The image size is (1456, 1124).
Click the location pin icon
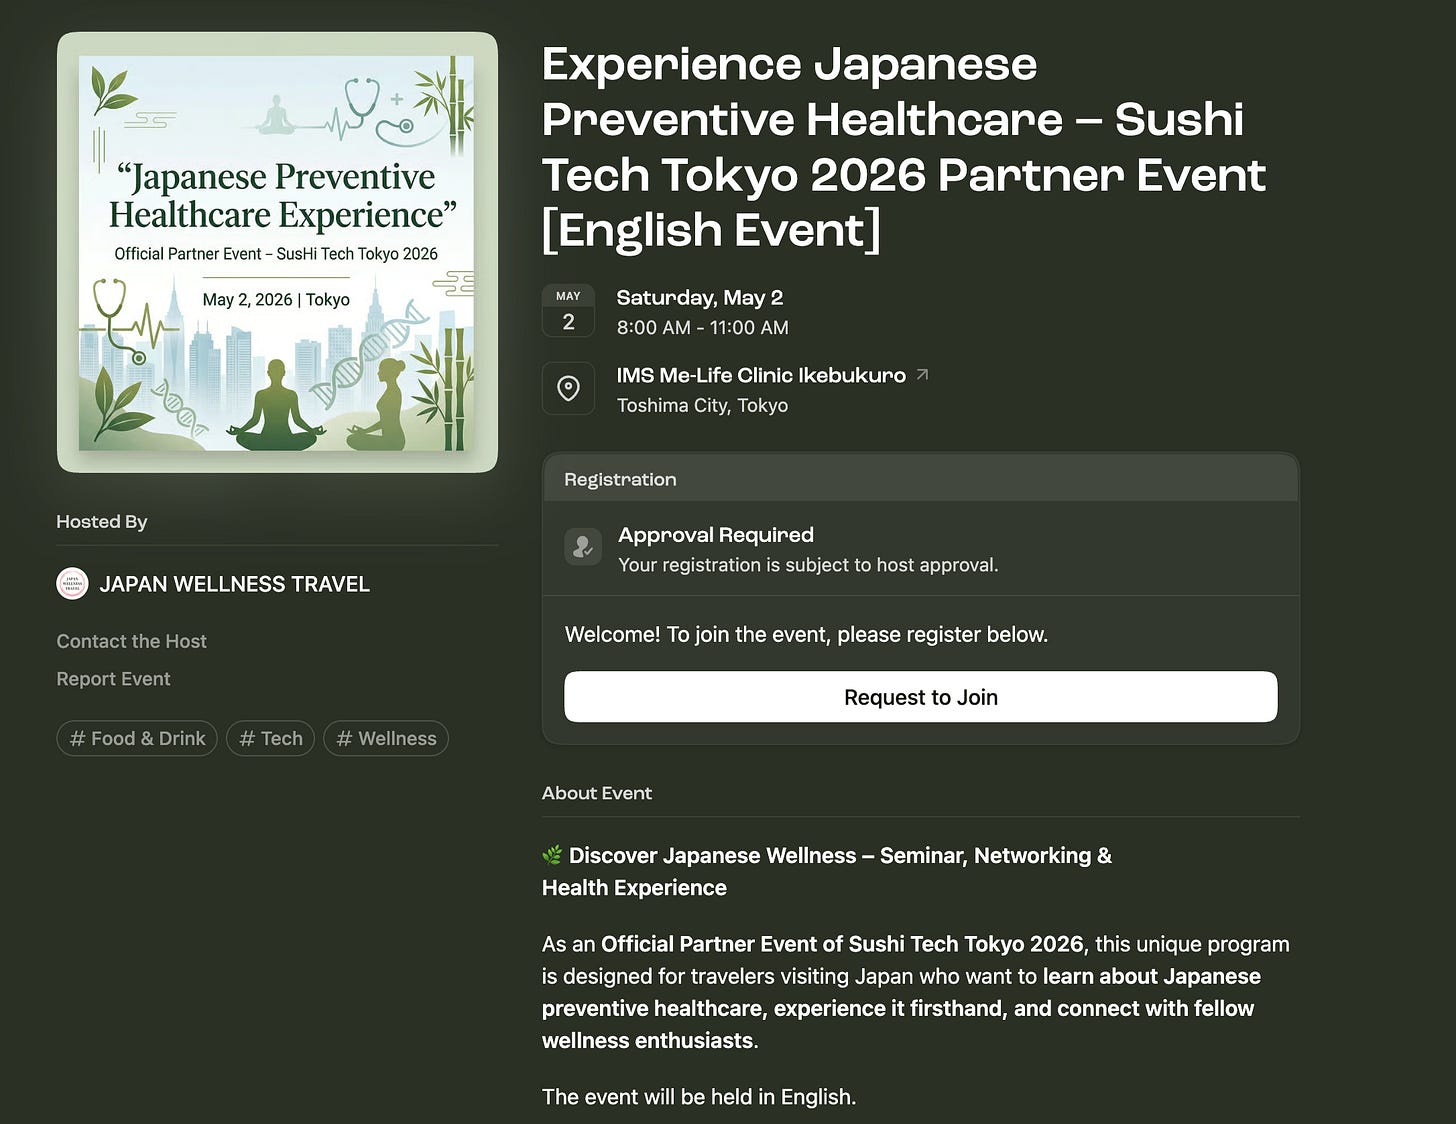pyautogui.click(x=568, y=388)
